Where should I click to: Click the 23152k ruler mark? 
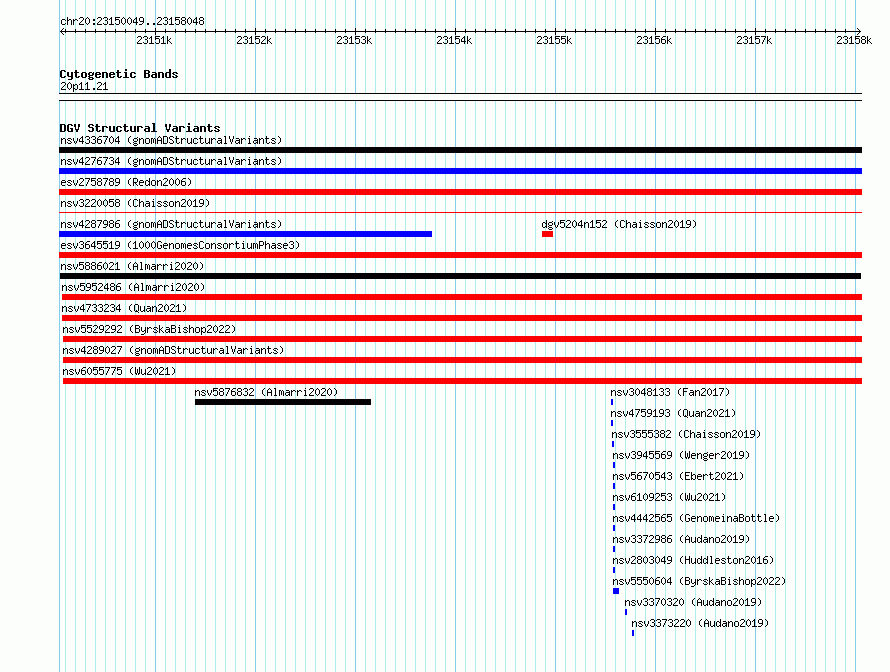tap(254, 40)
